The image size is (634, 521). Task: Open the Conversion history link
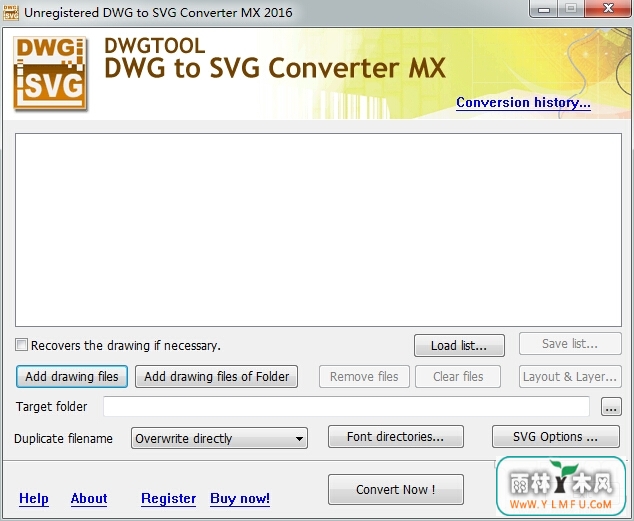point(523,103)
